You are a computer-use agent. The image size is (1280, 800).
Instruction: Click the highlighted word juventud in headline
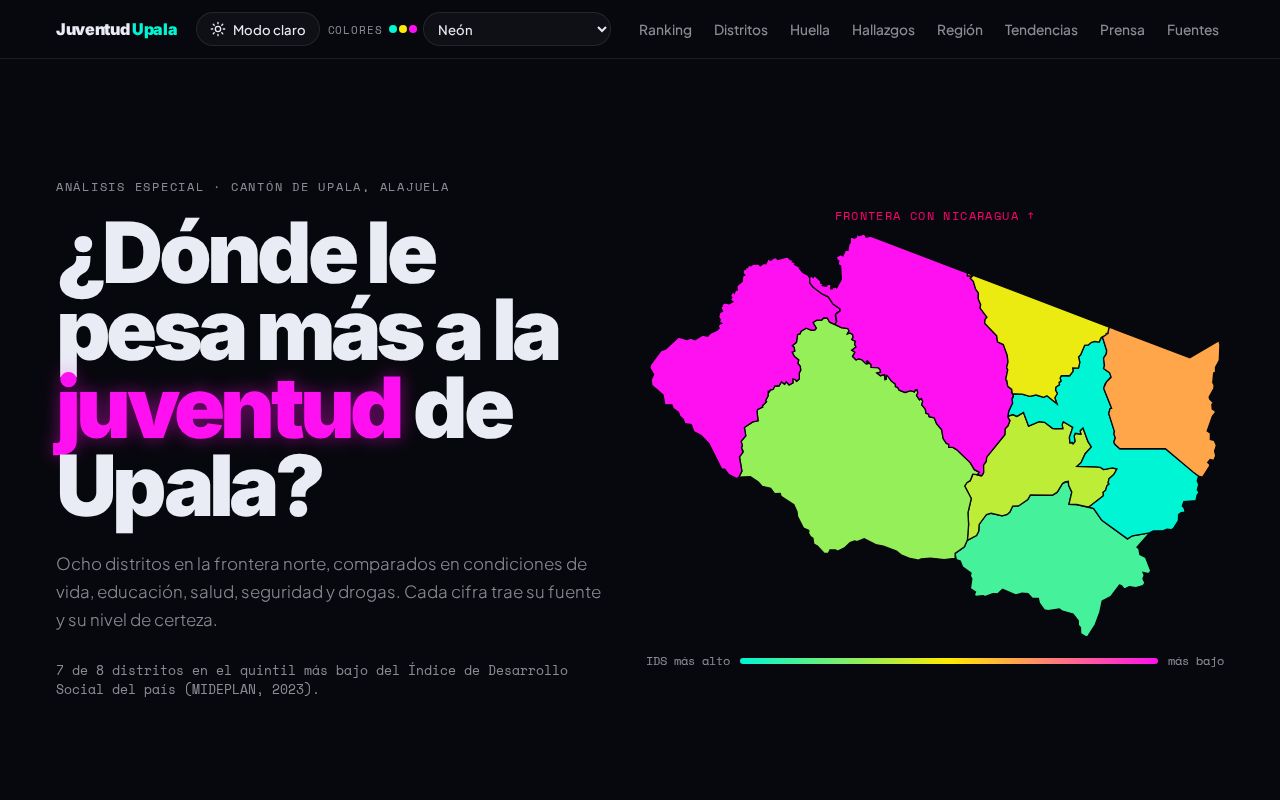[x=229, y=410]
